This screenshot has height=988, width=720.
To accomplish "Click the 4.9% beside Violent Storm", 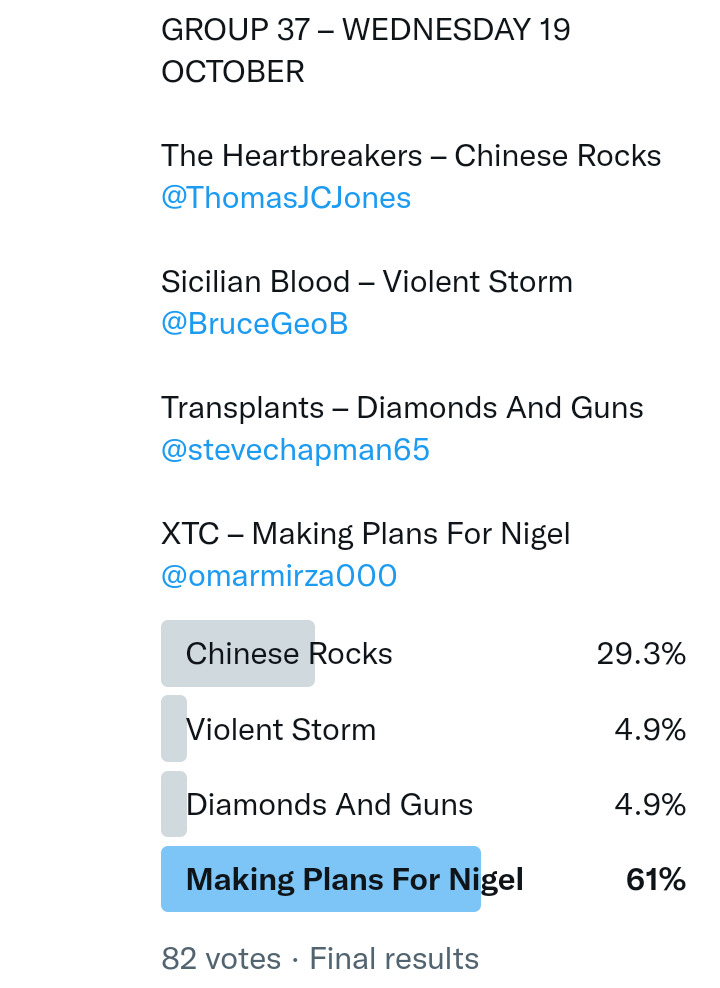I will [650, 730].
